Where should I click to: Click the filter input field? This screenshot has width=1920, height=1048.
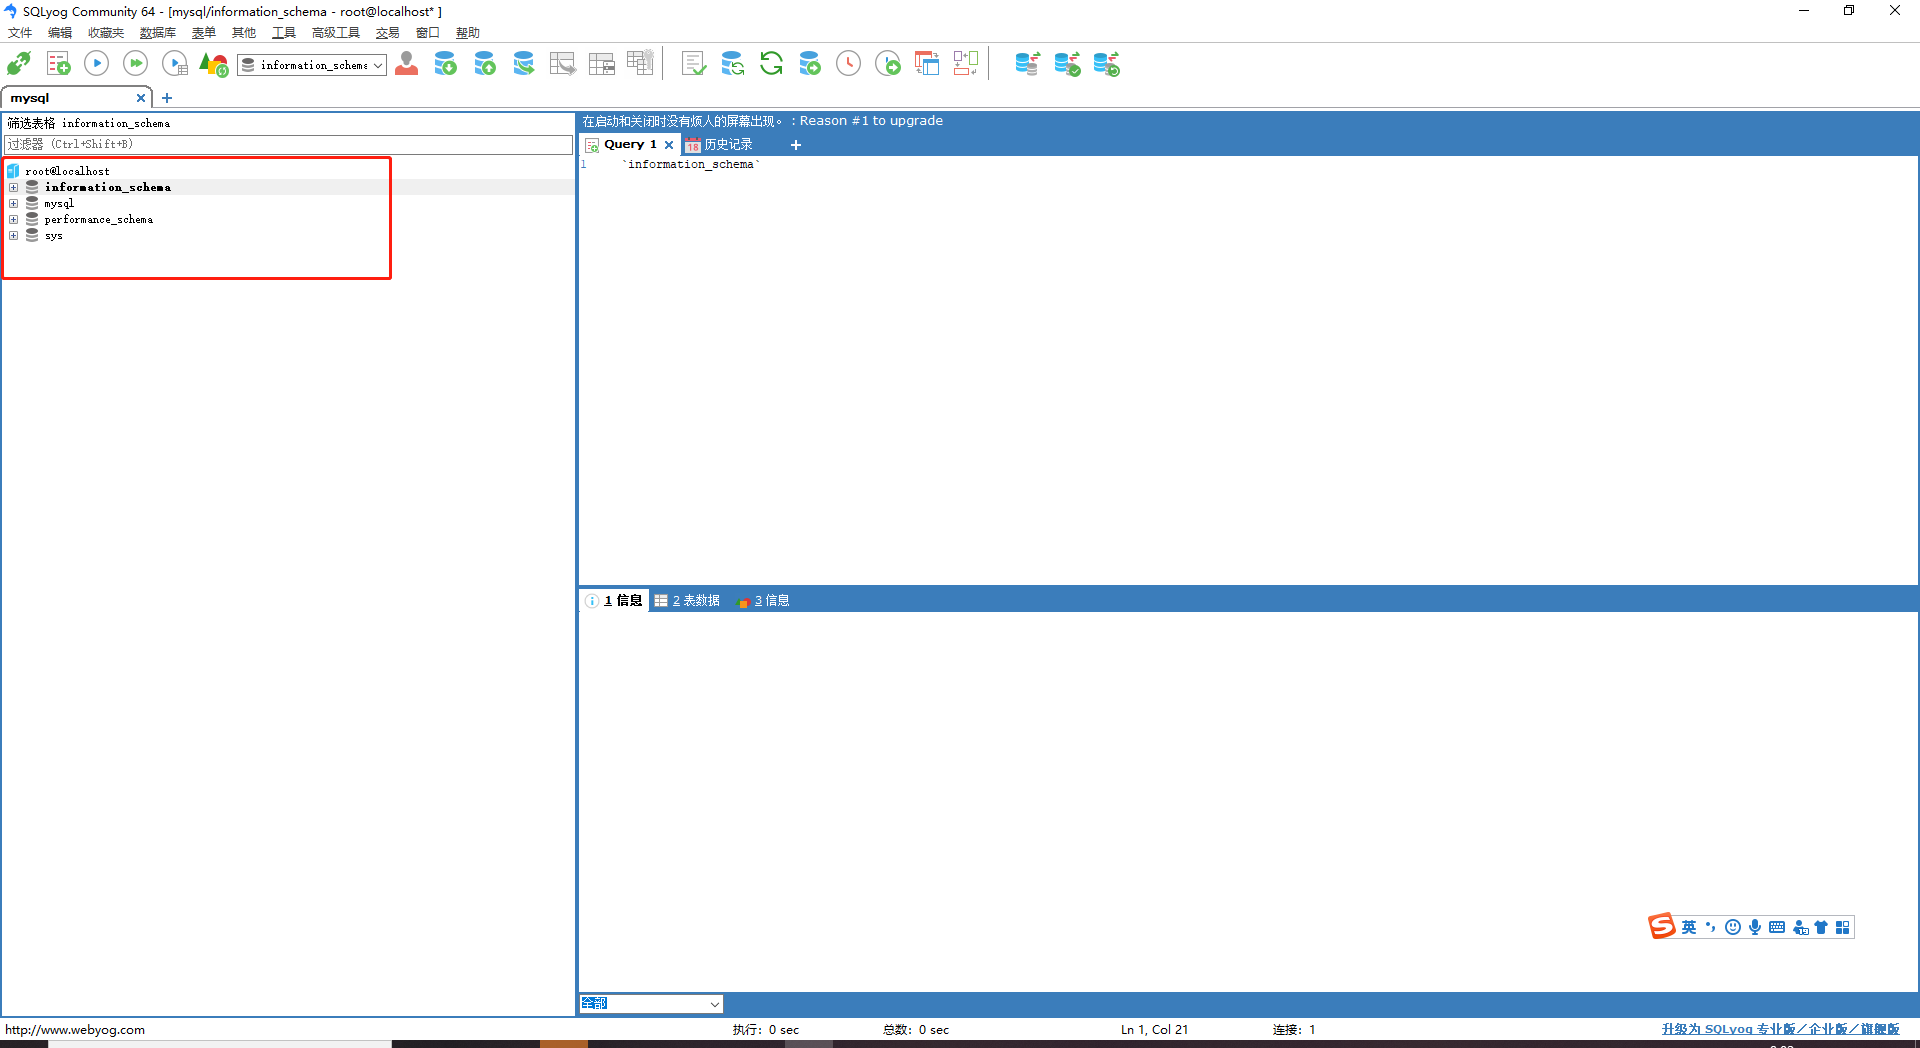288,144
